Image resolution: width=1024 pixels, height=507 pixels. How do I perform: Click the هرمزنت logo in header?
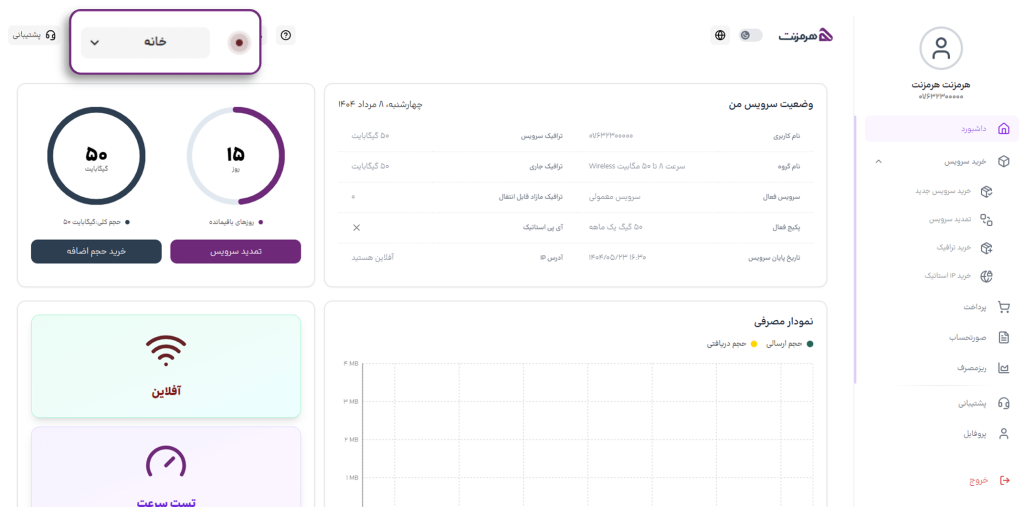point(805,35)
